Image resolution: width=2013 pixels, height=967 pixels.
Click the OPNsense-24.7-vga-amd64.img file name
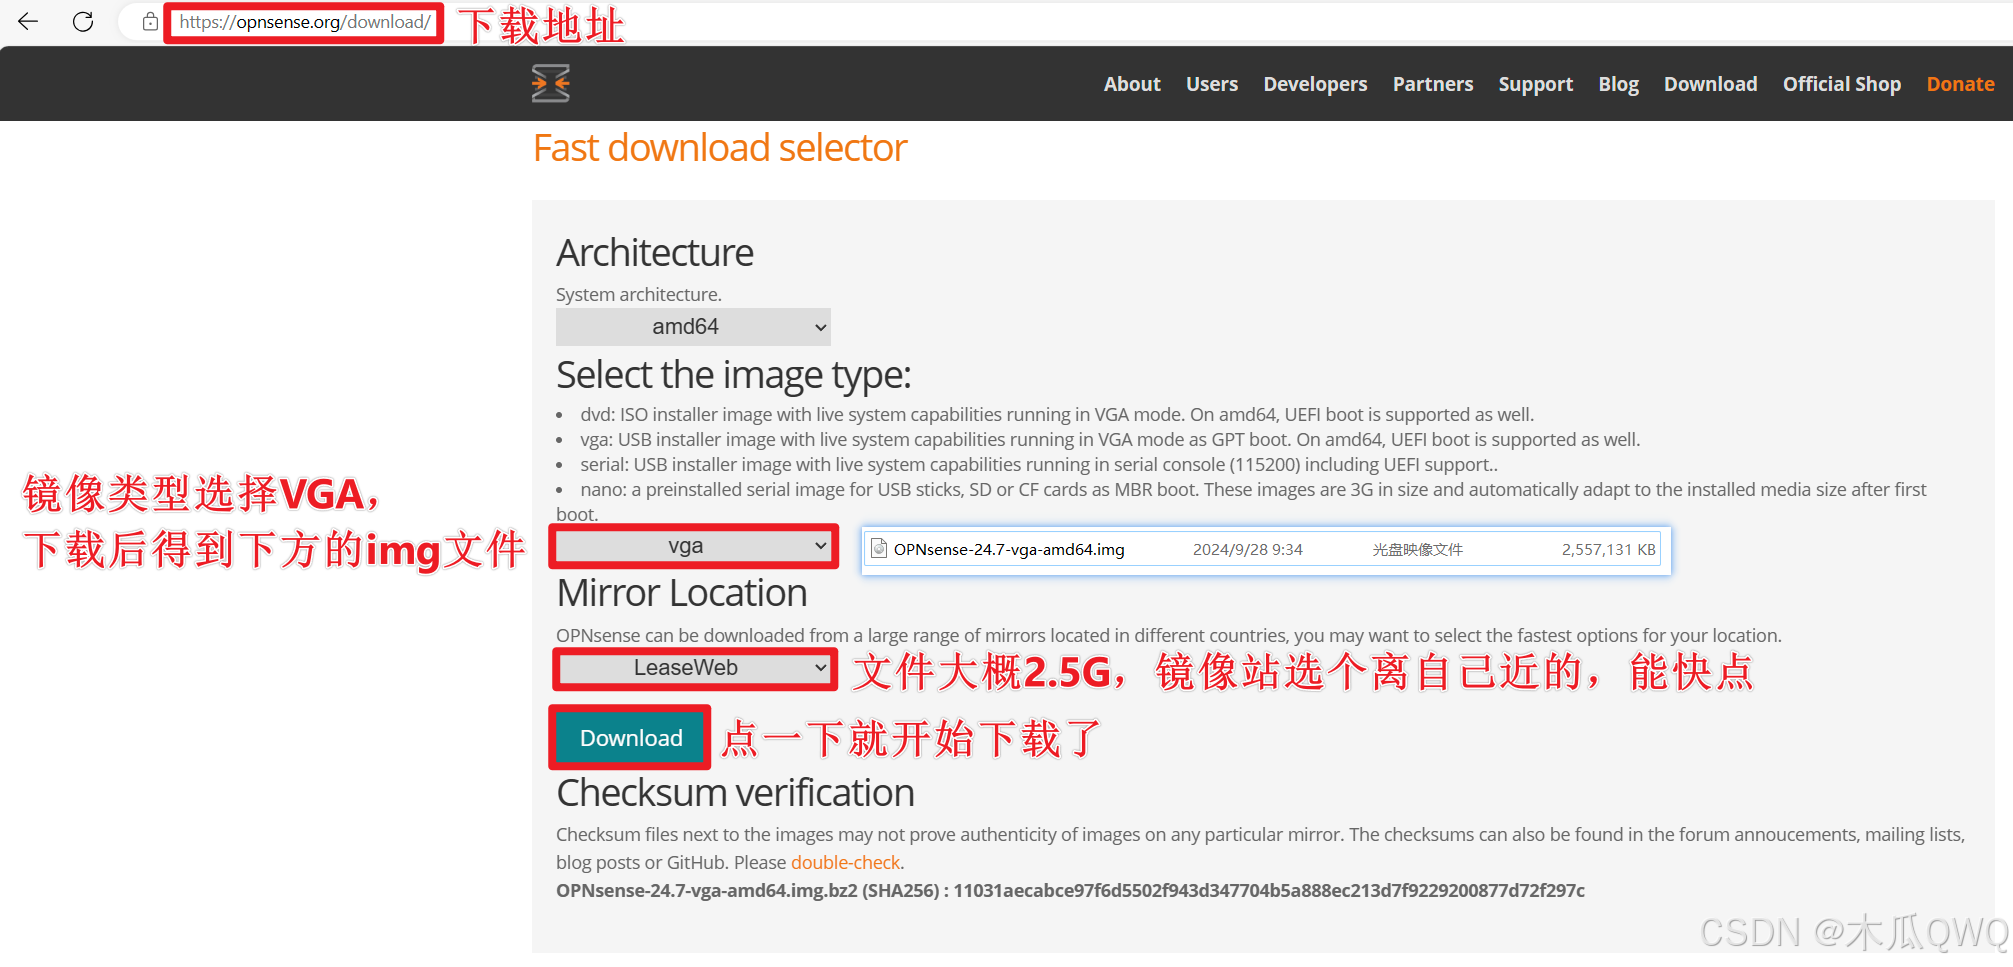(1009, 549)
